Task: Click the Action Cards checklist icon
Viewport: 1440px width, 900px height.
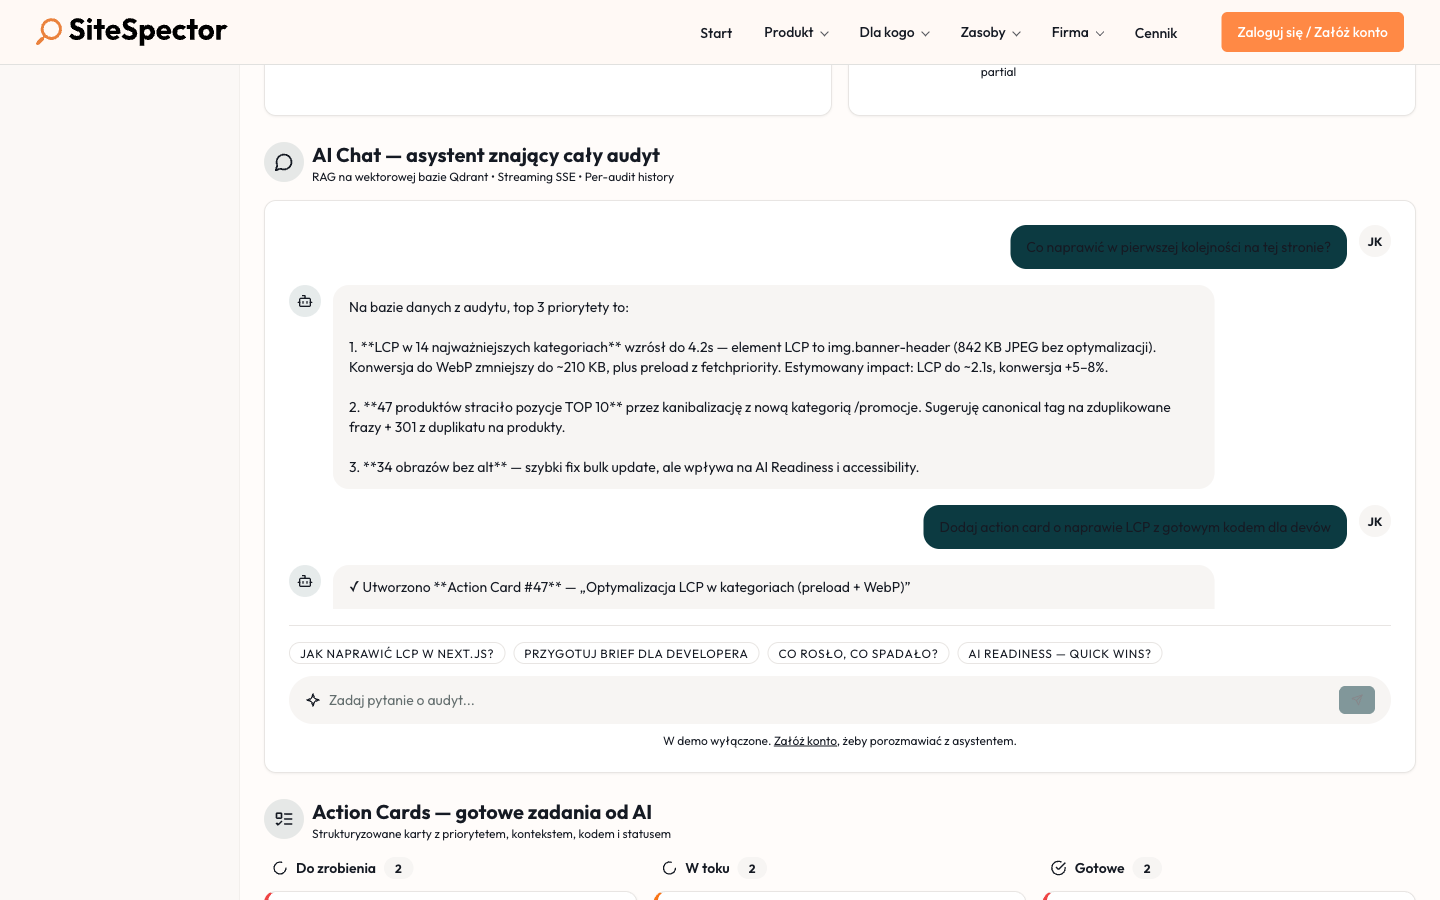Action: tap(284, 818)
